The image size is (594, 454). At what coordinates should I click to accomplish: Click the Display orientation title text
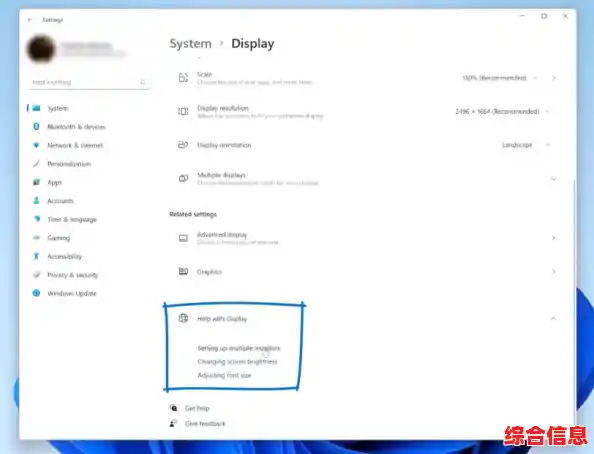224,145
